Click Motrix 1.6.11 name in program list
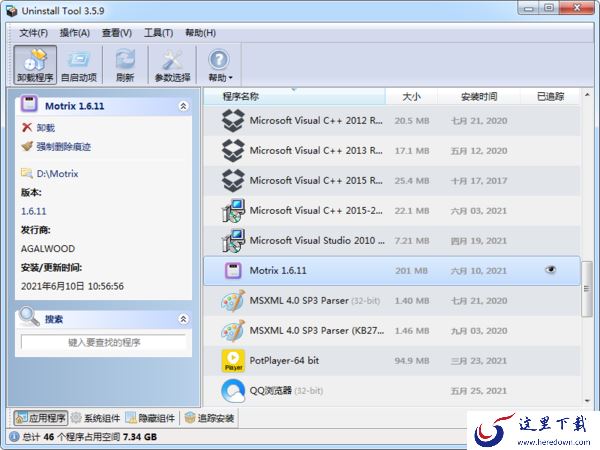The height and width of the screenshot is (450, 600). click(x=278, y=271)
